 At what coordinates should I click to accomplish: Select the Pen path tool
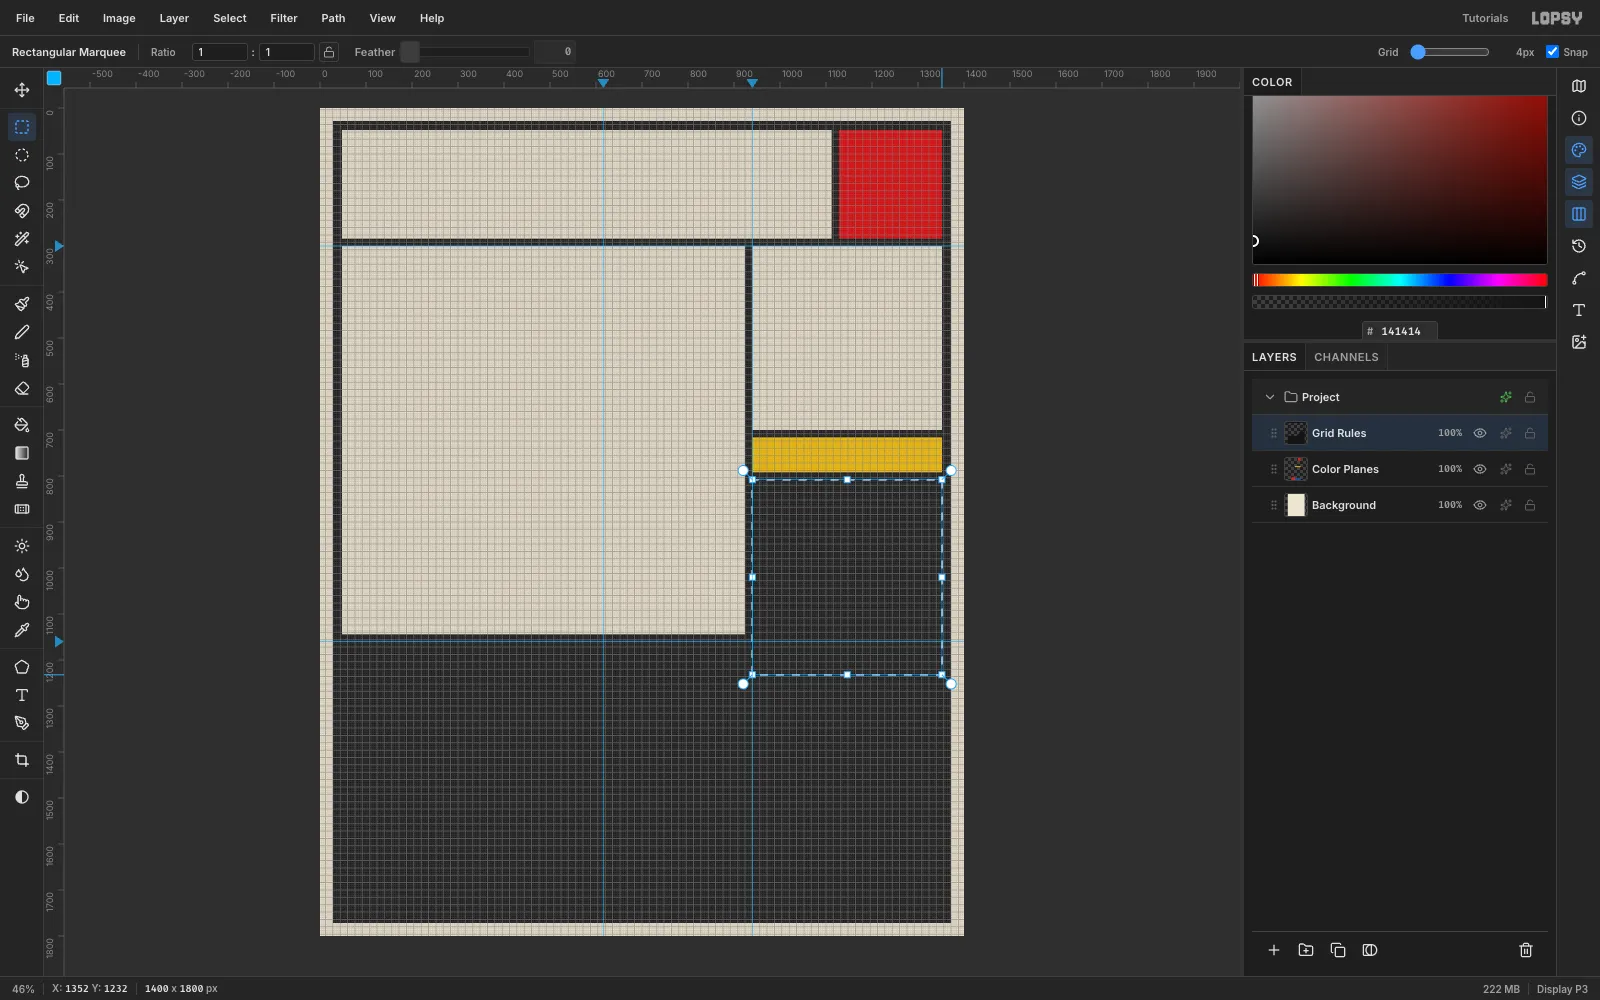22,723
